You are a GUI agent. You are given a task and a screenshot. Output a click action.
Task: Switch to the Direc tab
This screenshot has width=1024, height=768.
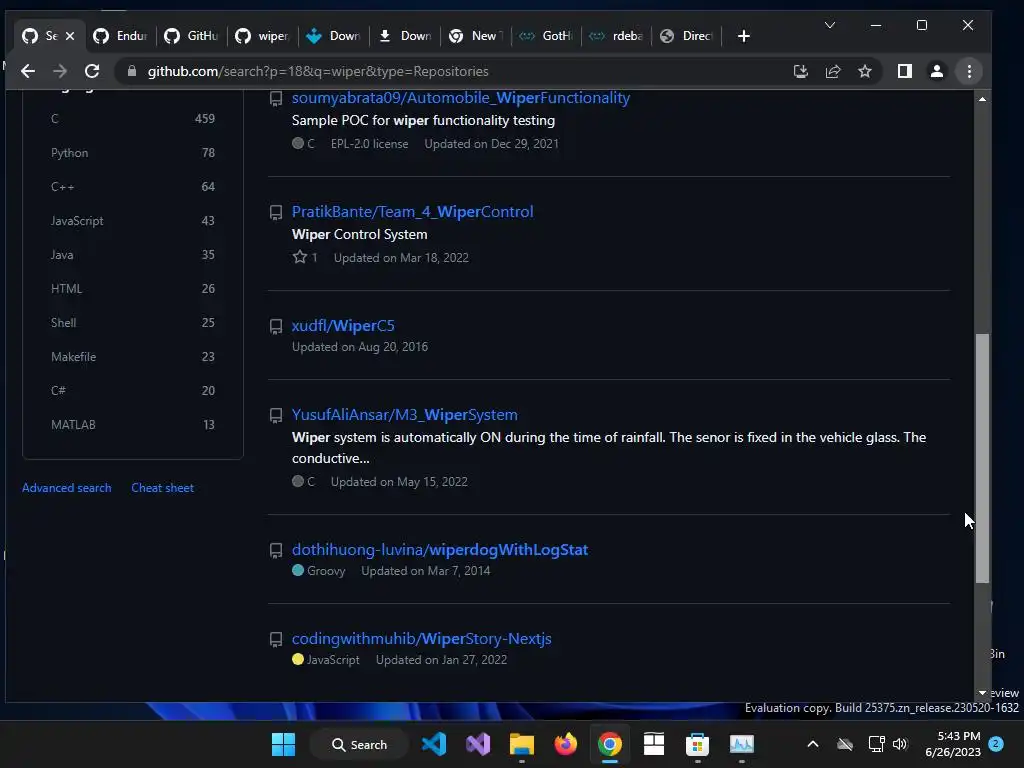pyautogui.click(x=687, y=36)
